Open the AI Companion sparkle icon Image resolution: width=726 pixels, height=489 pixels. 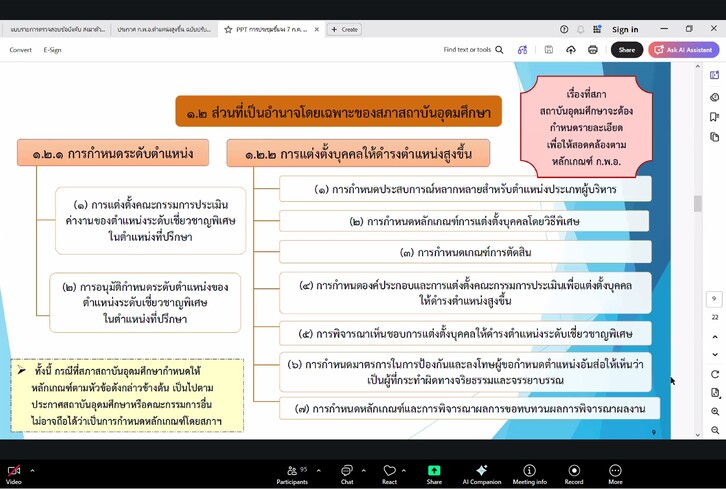(482, 475)
